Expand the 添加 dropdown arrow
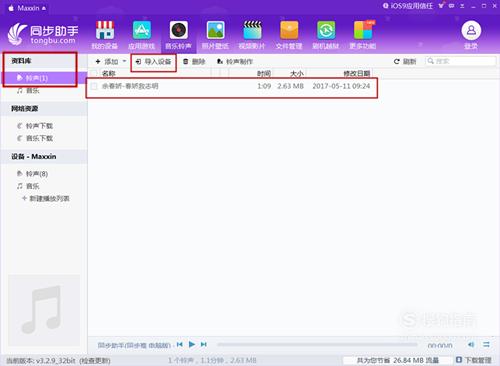The height and width of the screenshot is (366, 500). click(124, 61)
